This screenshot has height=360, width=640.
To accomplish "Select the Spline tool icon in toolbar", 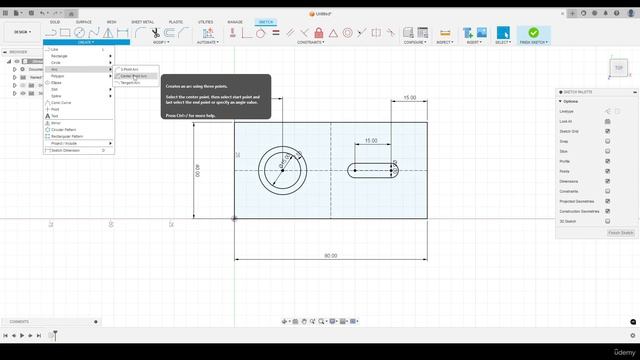I will 94,33.
